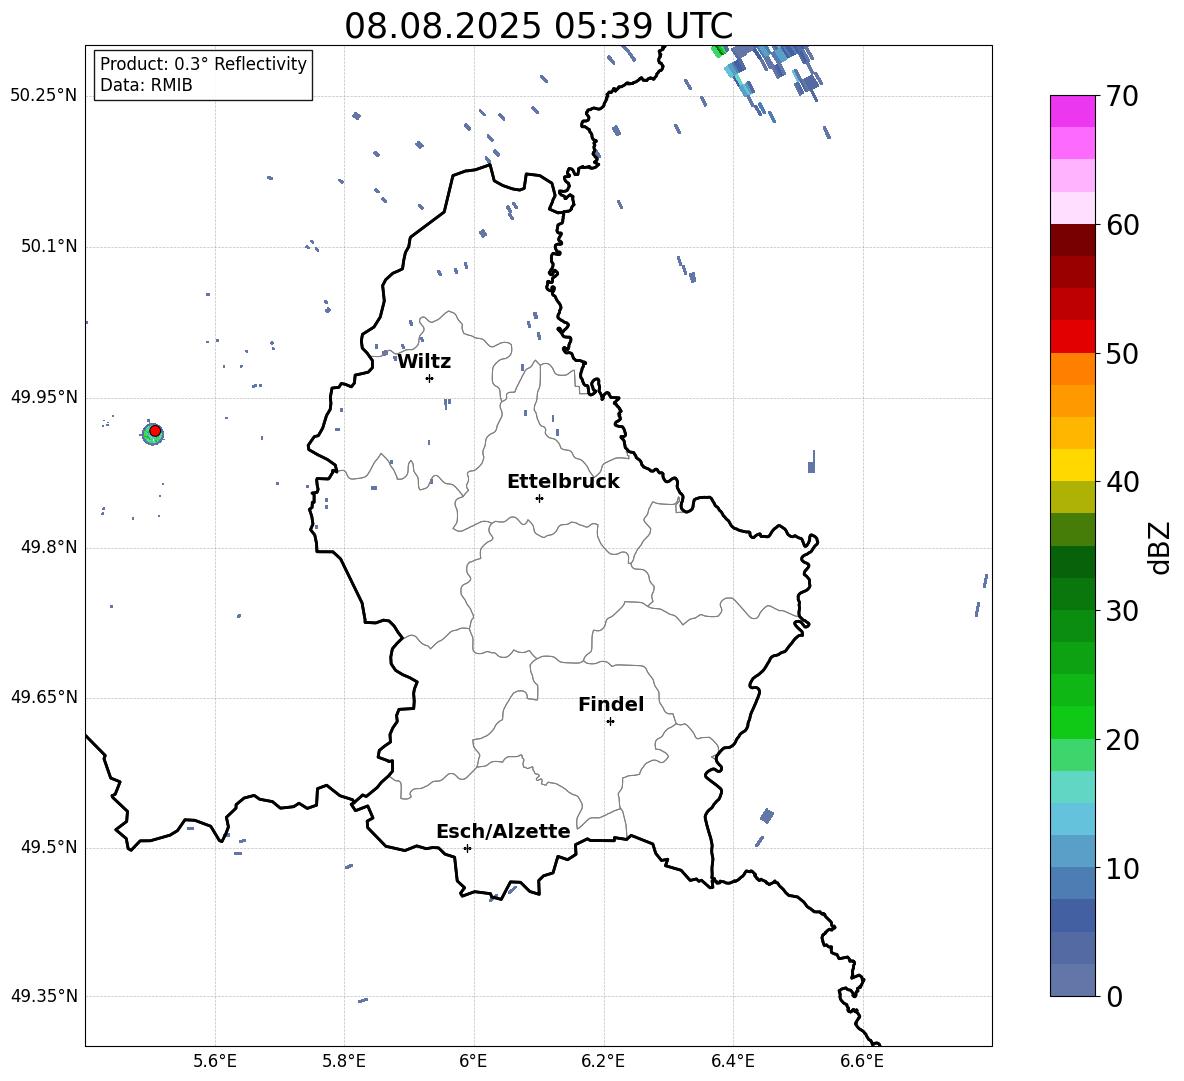Click the Findel station cross marker
This screenshot has height=1081, width=1184.
point(610,722)
